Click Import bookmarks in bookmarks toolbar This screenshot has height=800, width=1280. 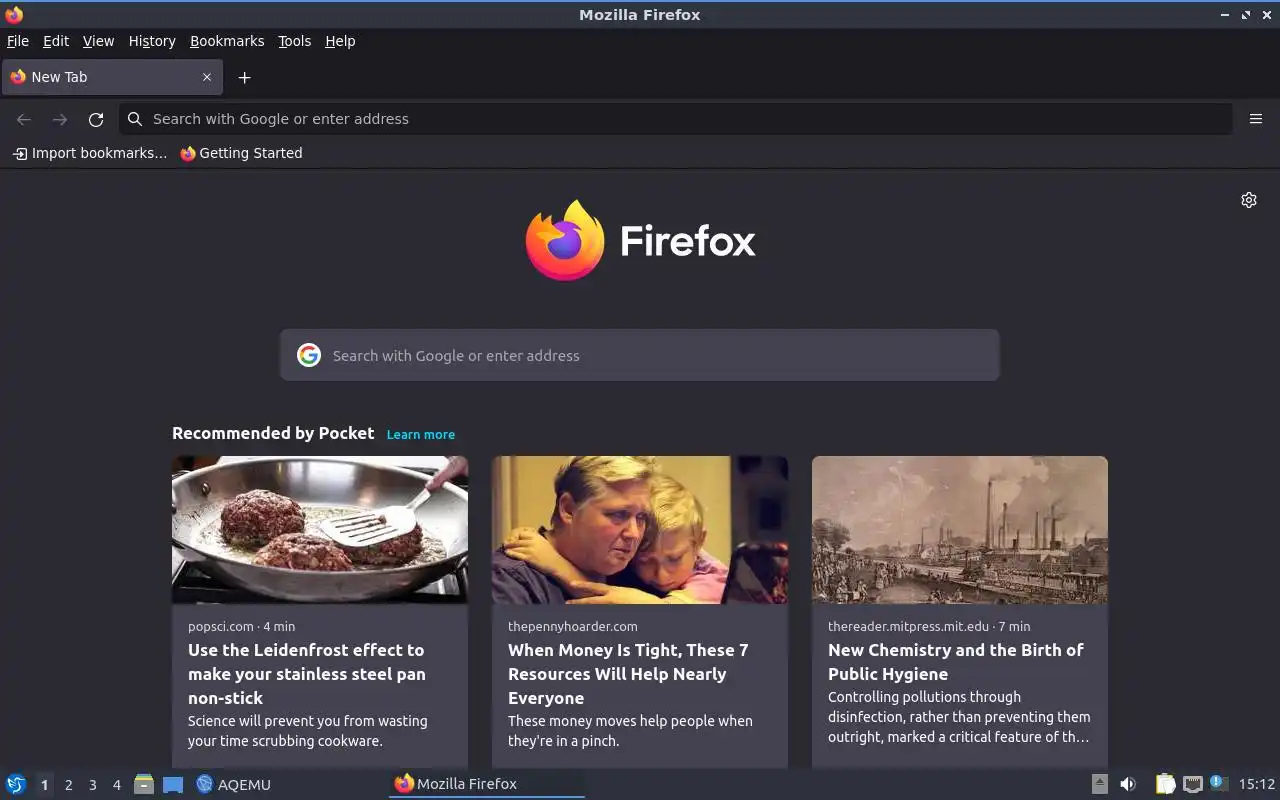pos(90,153)
